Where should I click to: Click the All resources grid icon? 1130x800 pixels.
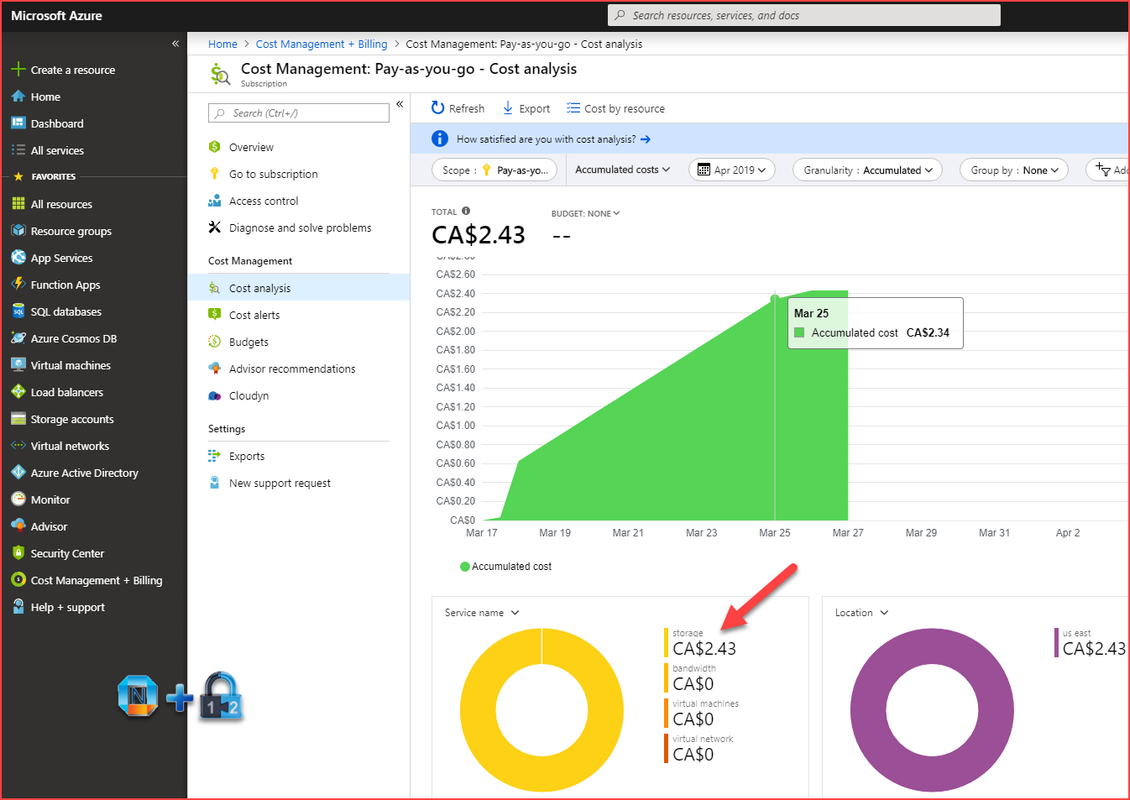point(18,204)
